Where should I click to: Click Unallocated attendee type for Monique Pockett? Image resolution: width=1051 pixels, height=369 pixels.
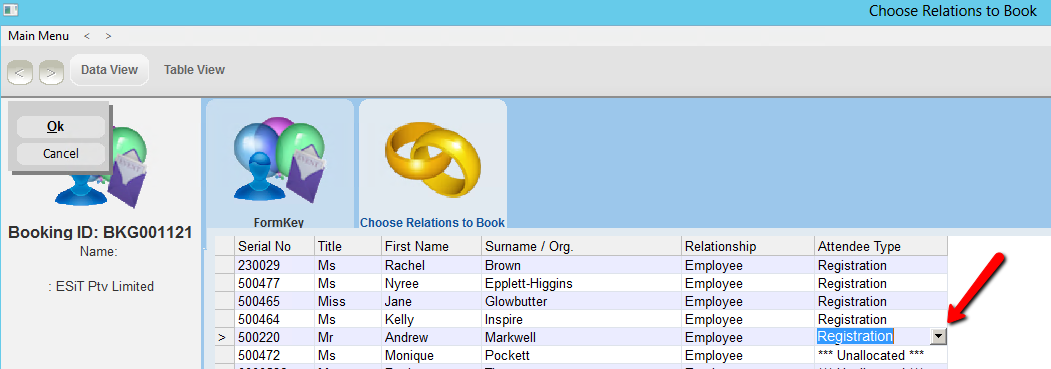coord(871,355)
